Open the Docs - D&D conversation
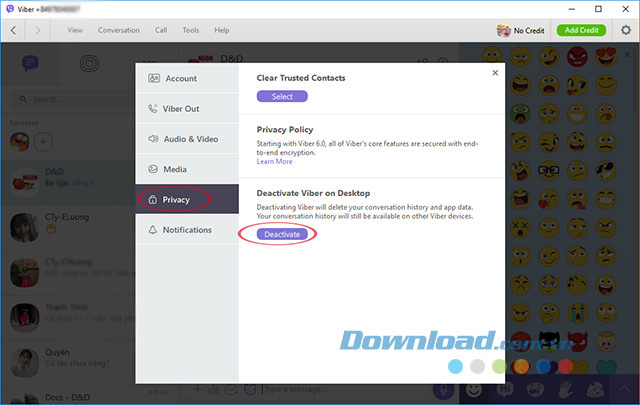The image size is (640, 405). pyautogui.click(x=68, y=396)
